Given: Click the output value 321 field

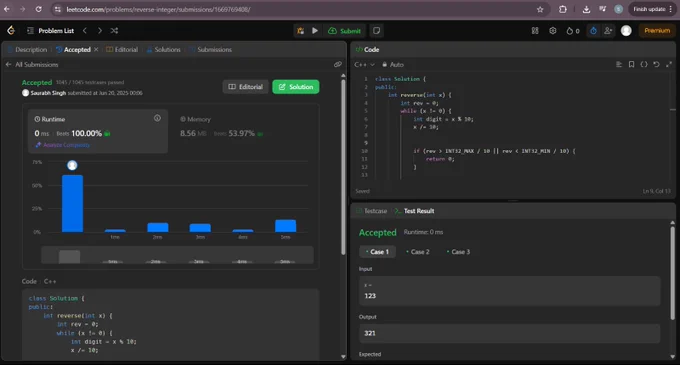Looking at the screenshot, I should [510, 333].
